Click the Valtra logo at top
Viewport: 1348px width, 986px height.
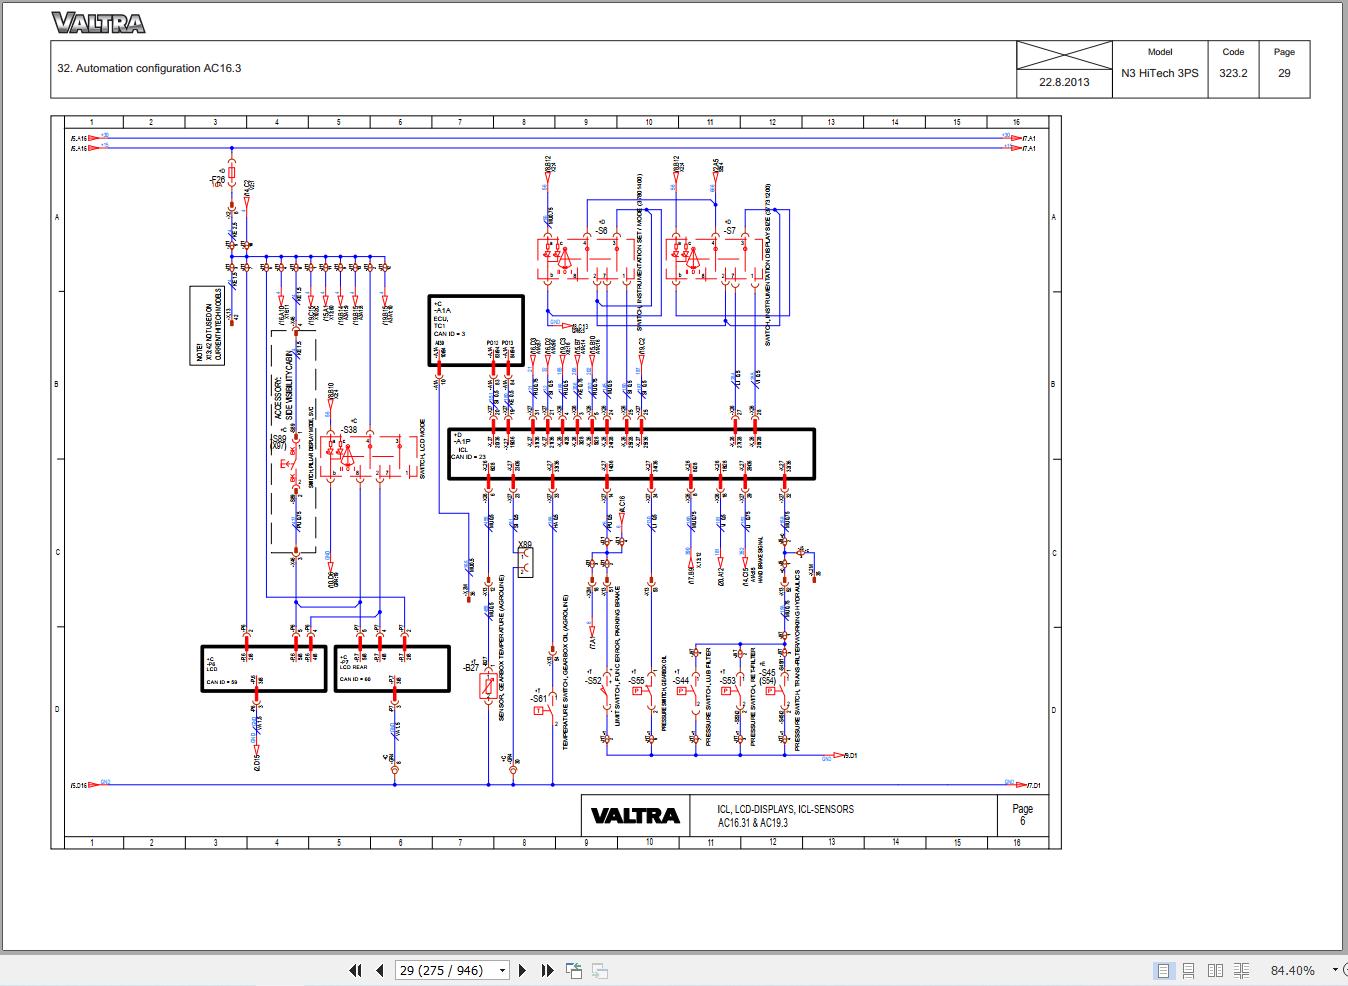[98, 23]
